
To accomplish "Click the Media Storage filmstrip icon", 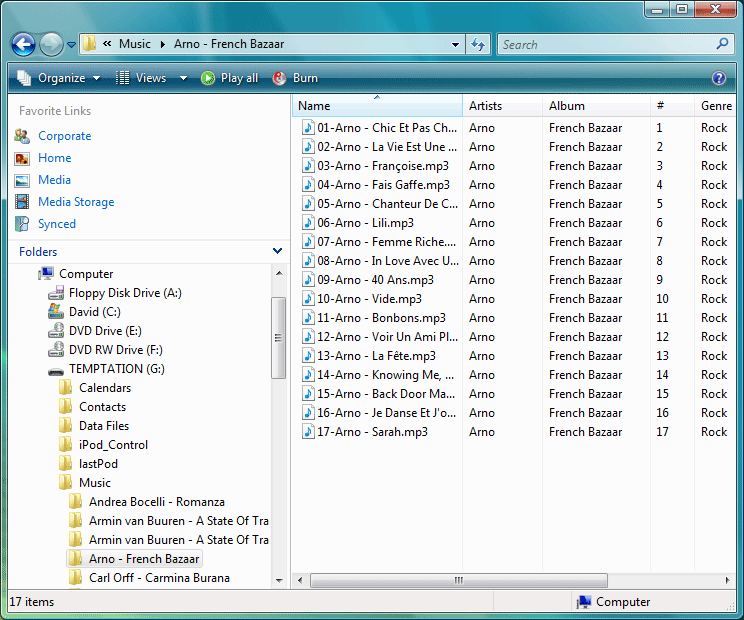I will 22,202.
